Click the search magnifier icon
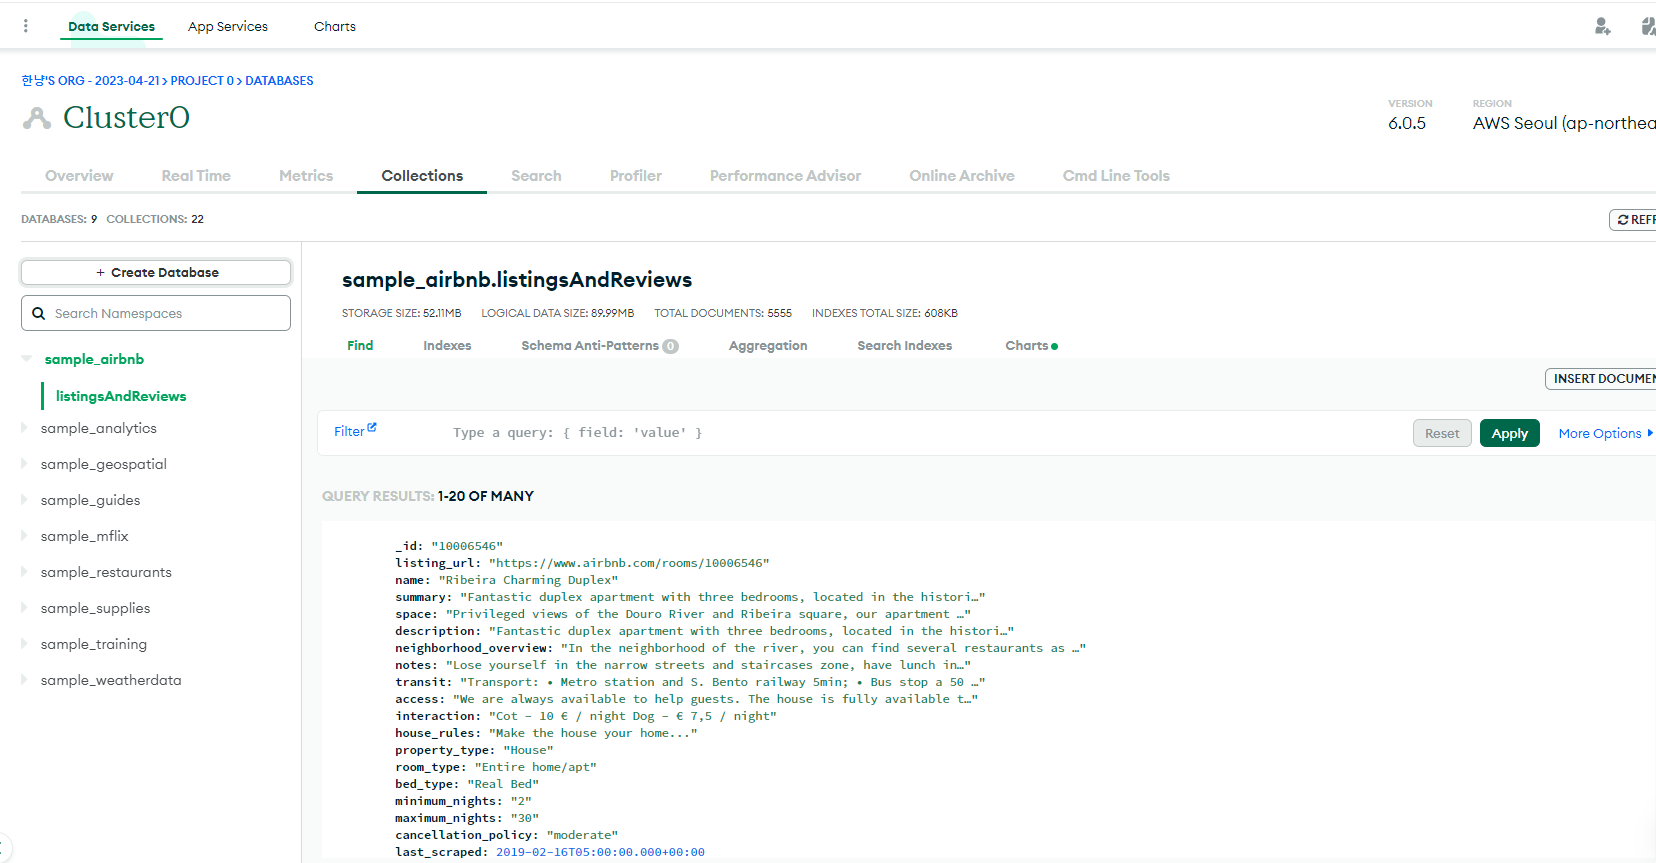The width and height of the screenshot is (1656, 863). pos(38,313)
